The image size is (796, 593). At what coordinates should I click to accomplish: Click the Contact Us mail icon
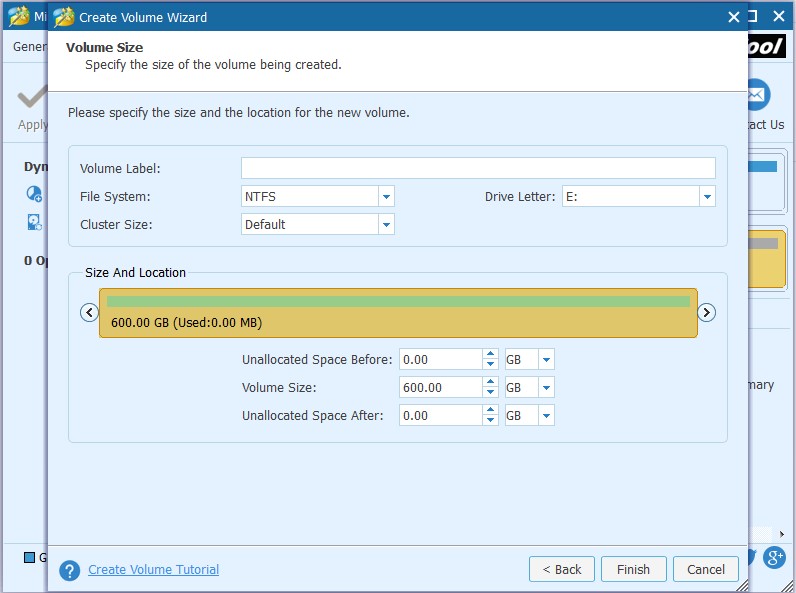pos(757,96)
